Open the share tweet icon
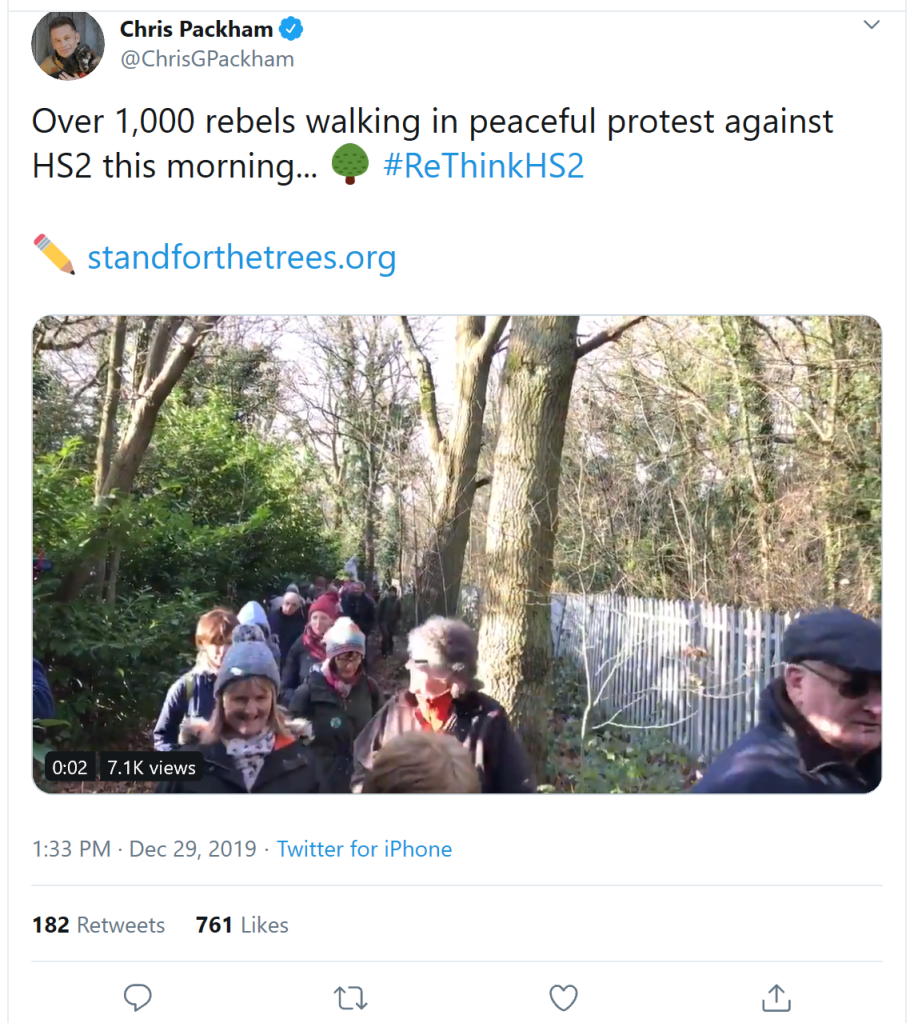Image resolution: width=918 pixels, height=1023 pixels. click(776, 997)
